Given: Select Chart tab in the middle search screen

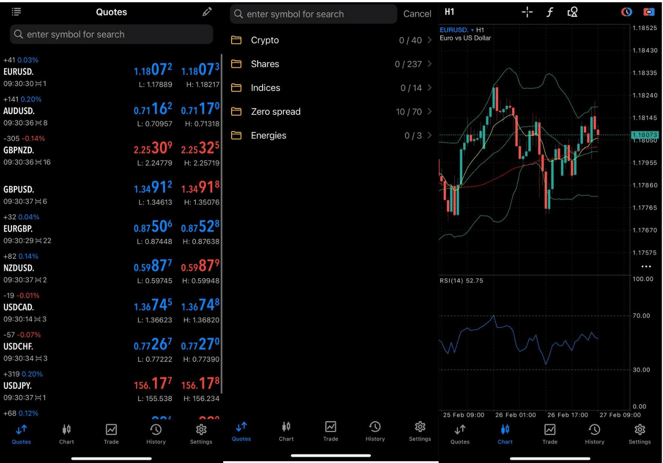Looking at the screenshot, I should point(286,431).
